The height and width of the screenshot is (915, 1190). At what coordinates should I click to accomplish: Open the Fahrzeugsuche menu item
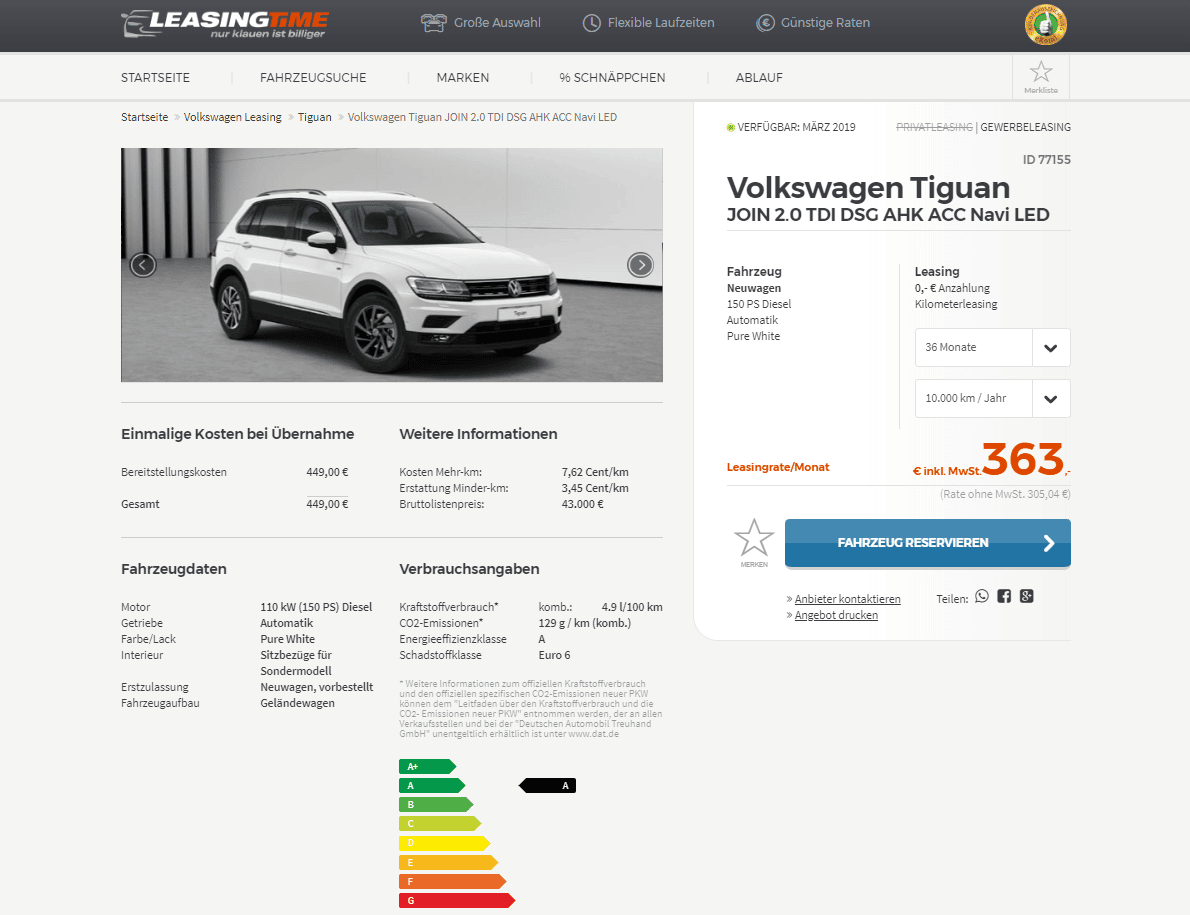pos(313,77)
